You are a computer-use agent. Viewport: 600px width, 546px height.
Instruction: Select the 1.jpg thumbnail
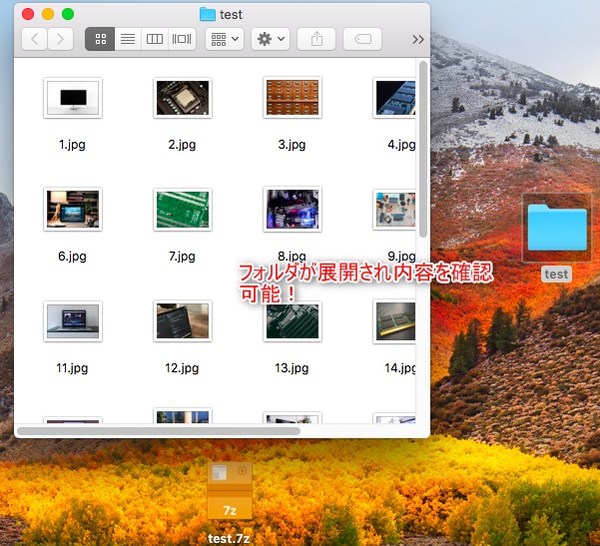[73, 98]
